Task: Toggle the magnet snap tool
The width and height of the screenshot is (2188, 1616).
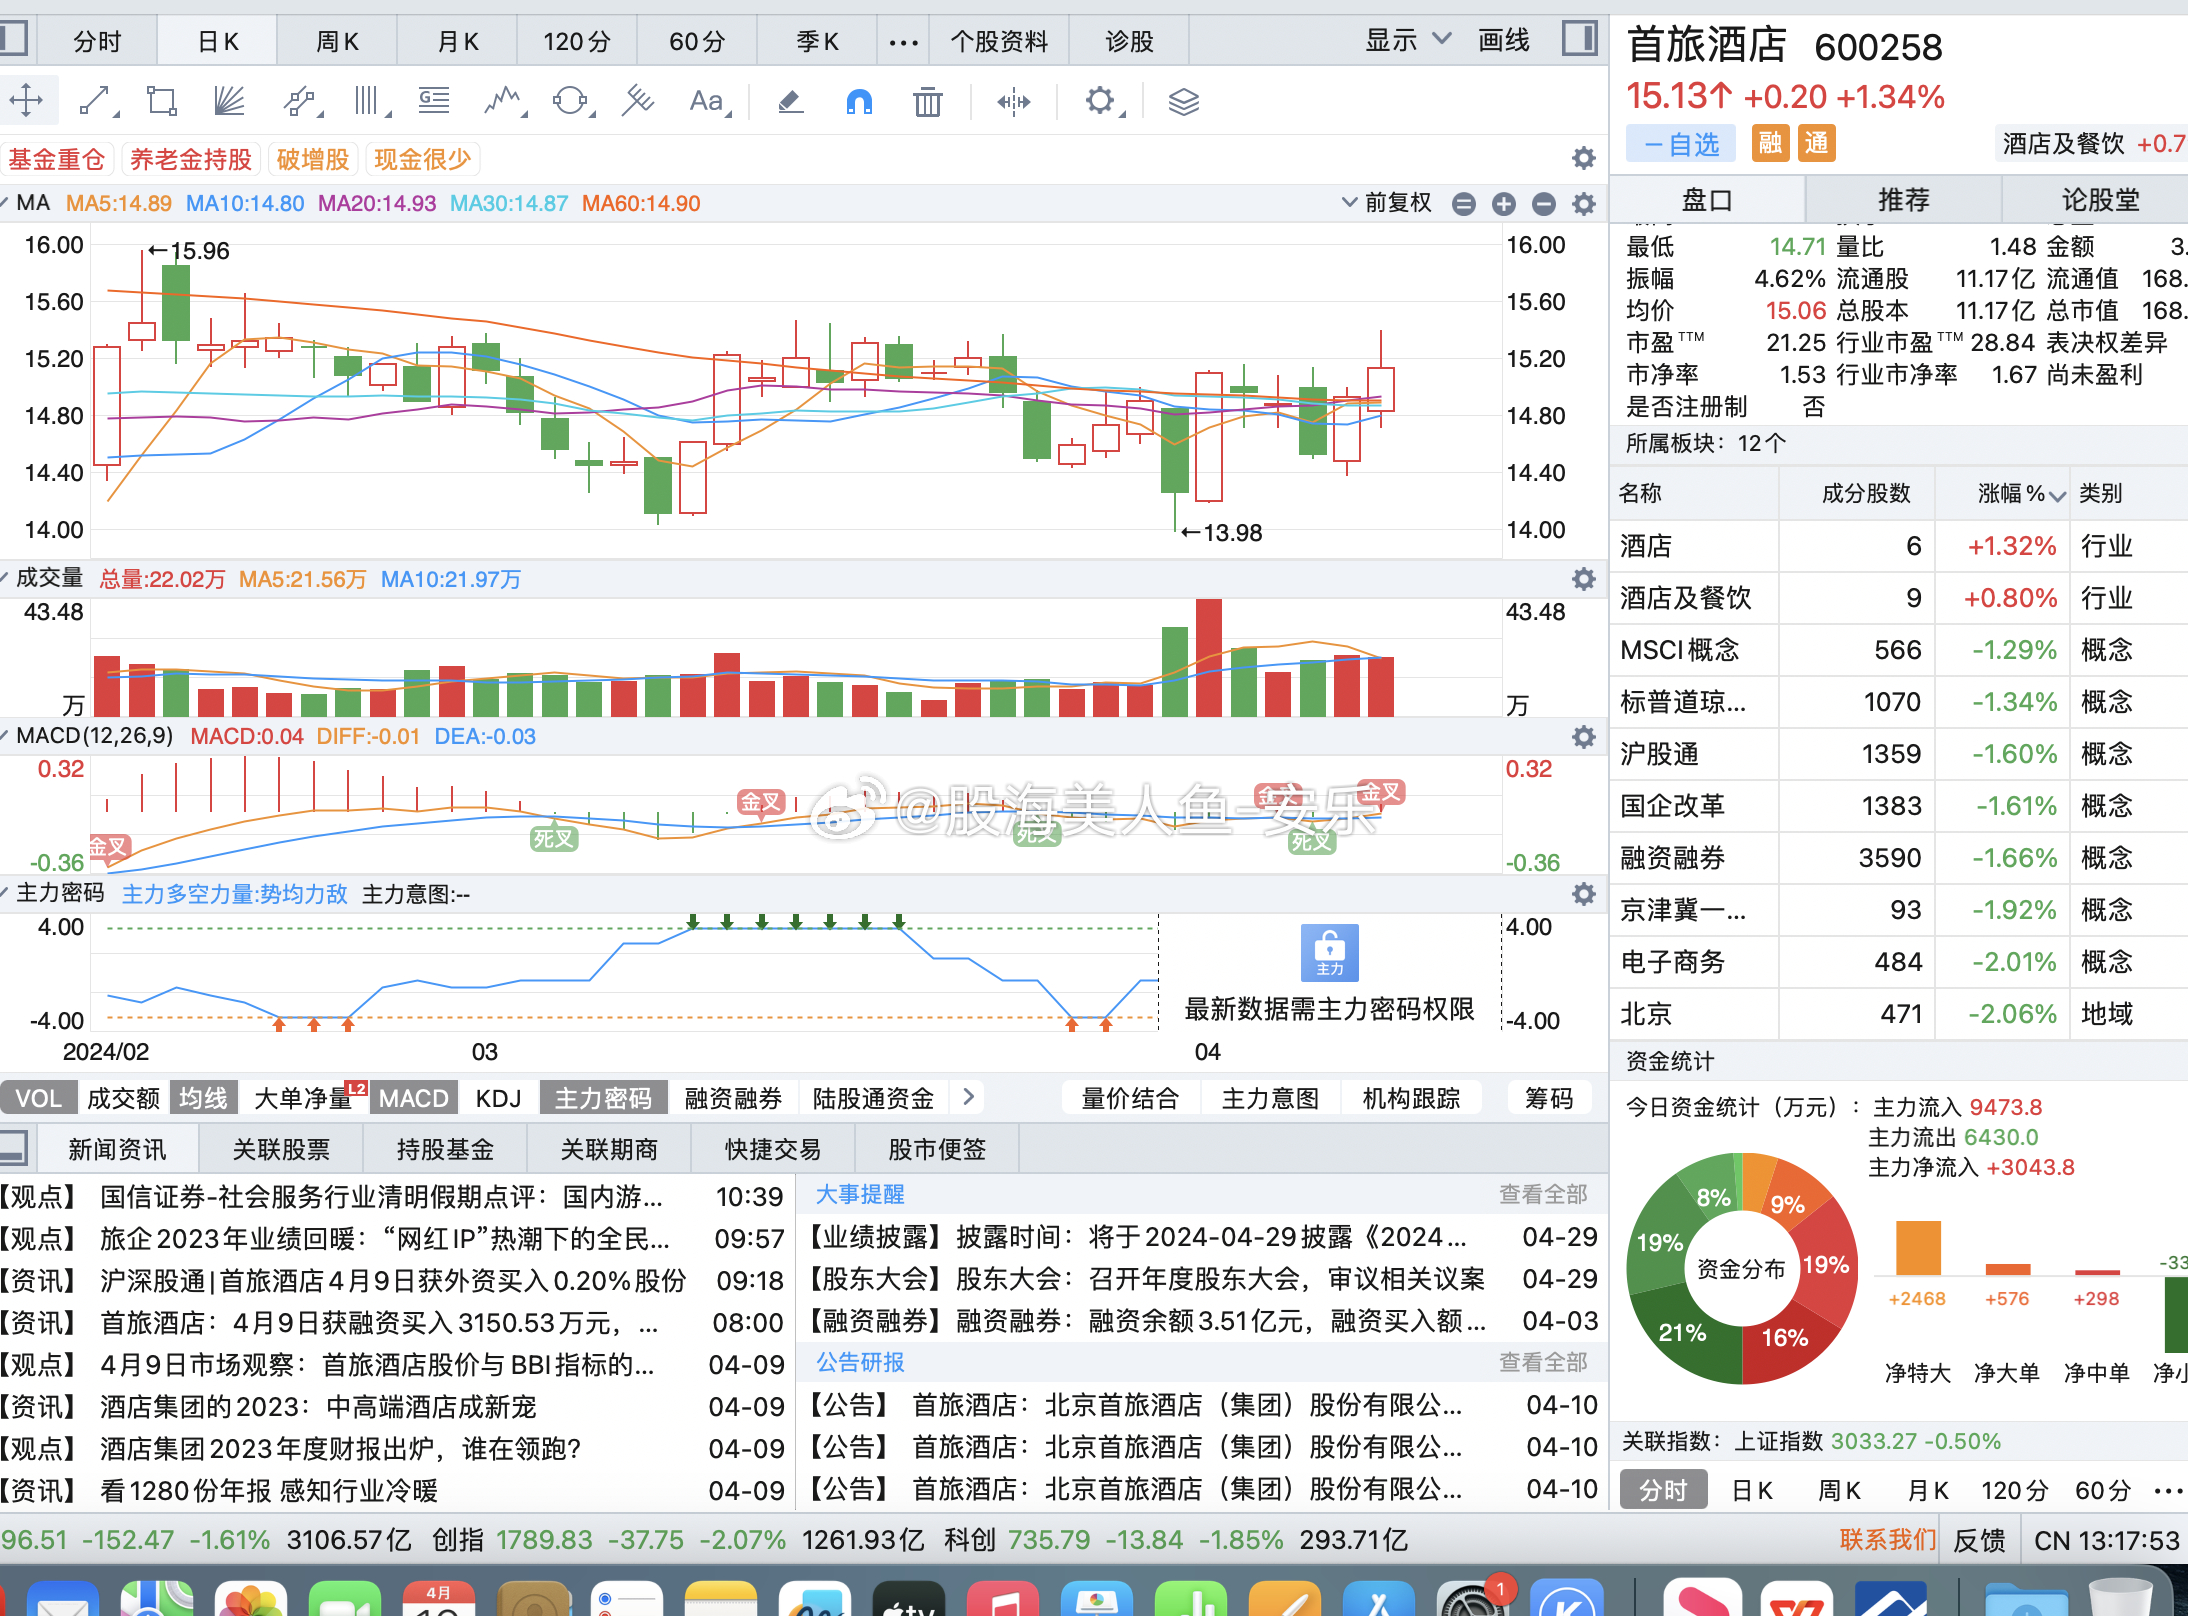Action: [859, 101]
